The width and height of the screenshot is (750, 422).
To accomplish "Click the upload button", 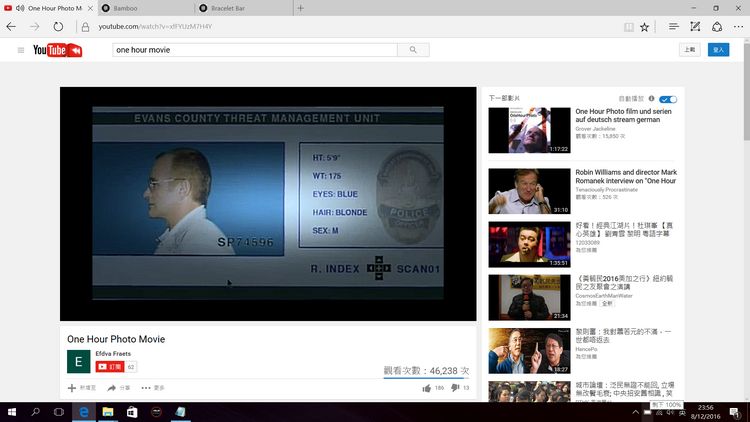I will [x=689, y=50].
